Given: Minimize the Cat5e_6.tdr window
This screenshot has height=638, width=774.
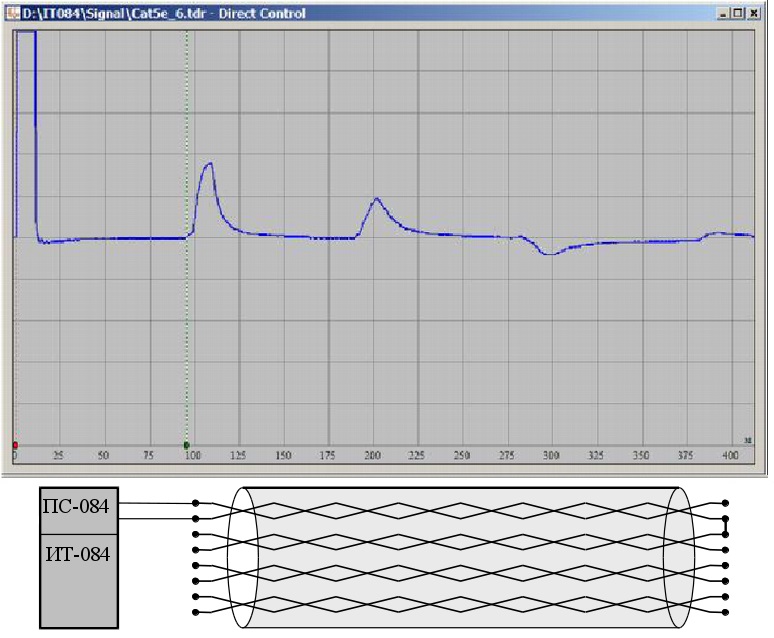Looking at the screenshot, I should [x=723, y=14].
